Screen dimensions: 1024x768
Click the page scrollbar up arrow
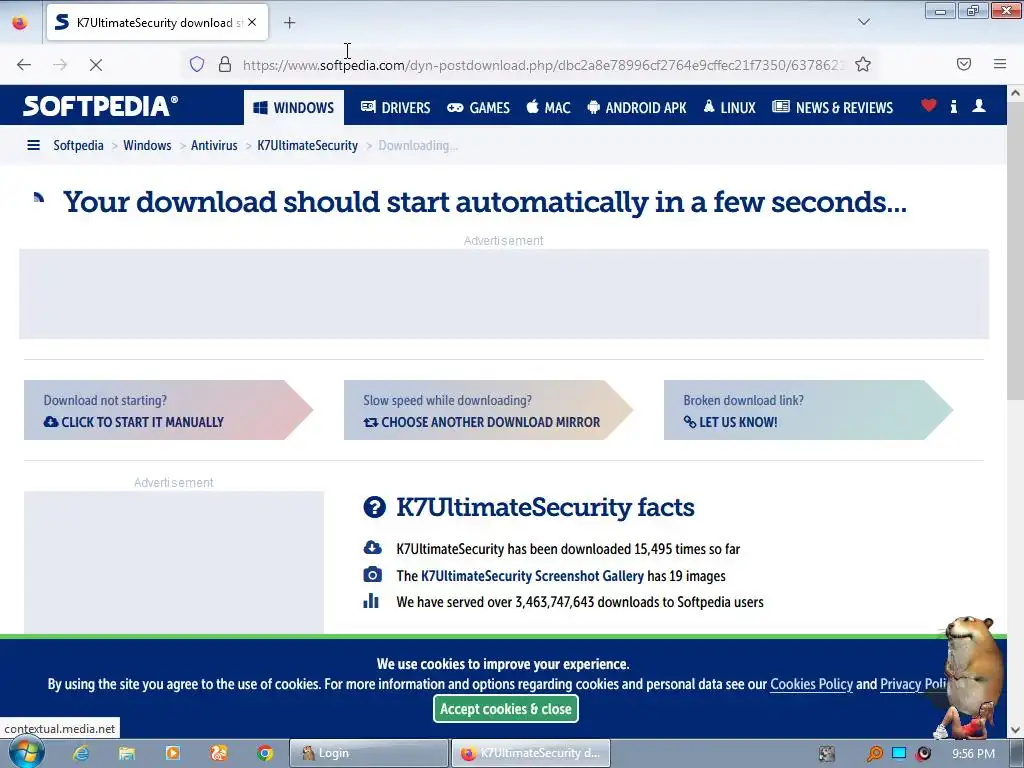[x=1016, y=93]
